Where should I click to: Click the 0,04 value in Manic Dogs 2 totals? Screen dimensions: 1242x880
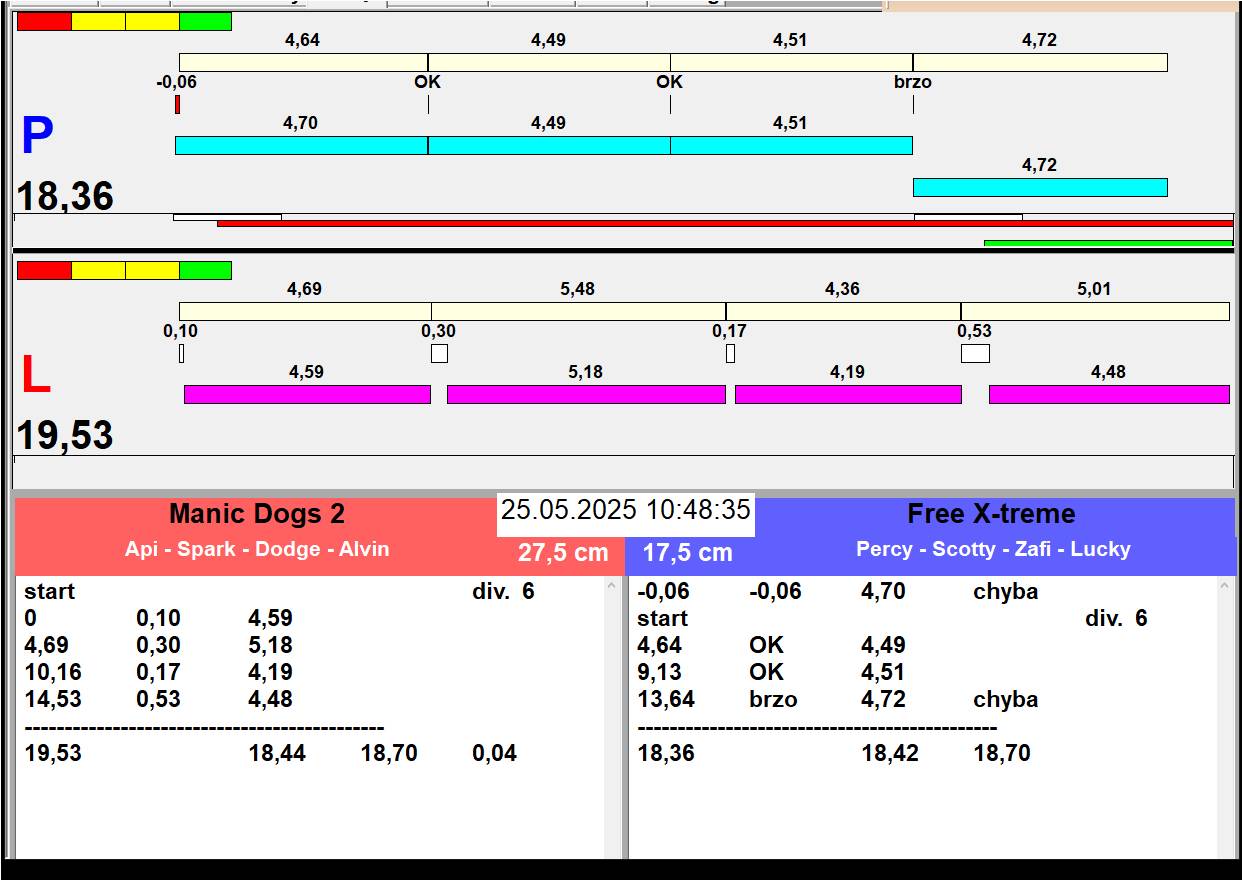click(x=494, y=753)
